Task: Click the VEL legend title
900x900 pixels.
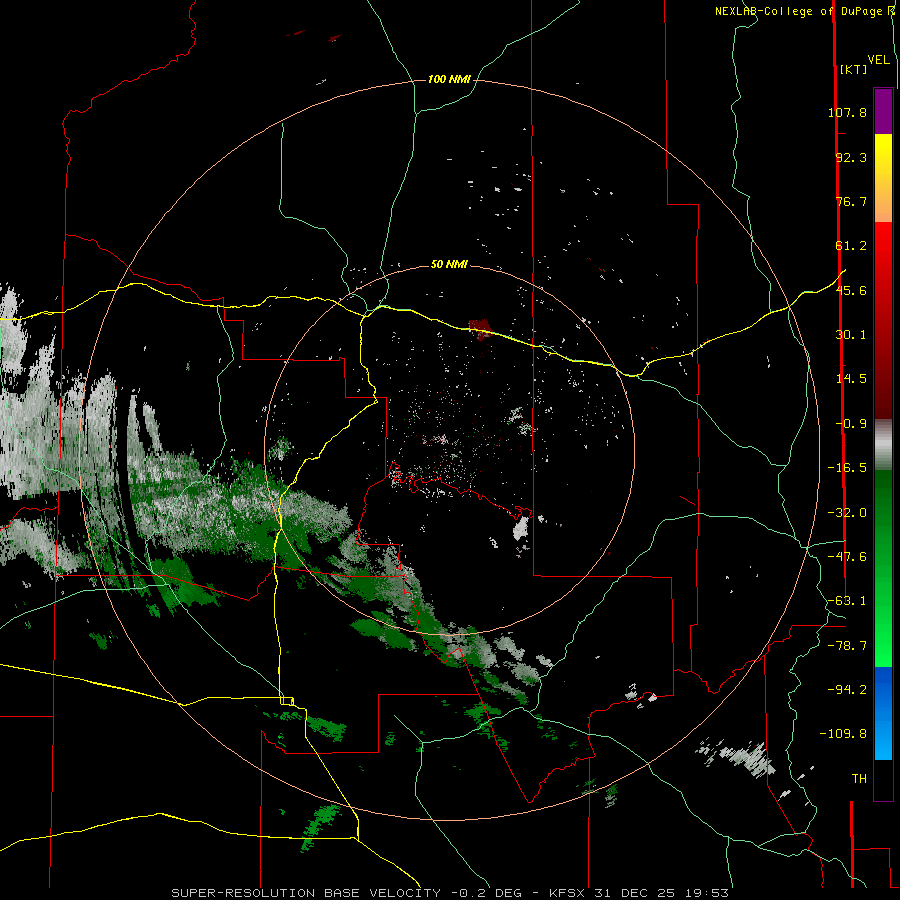Action: [x=878, y=60]
